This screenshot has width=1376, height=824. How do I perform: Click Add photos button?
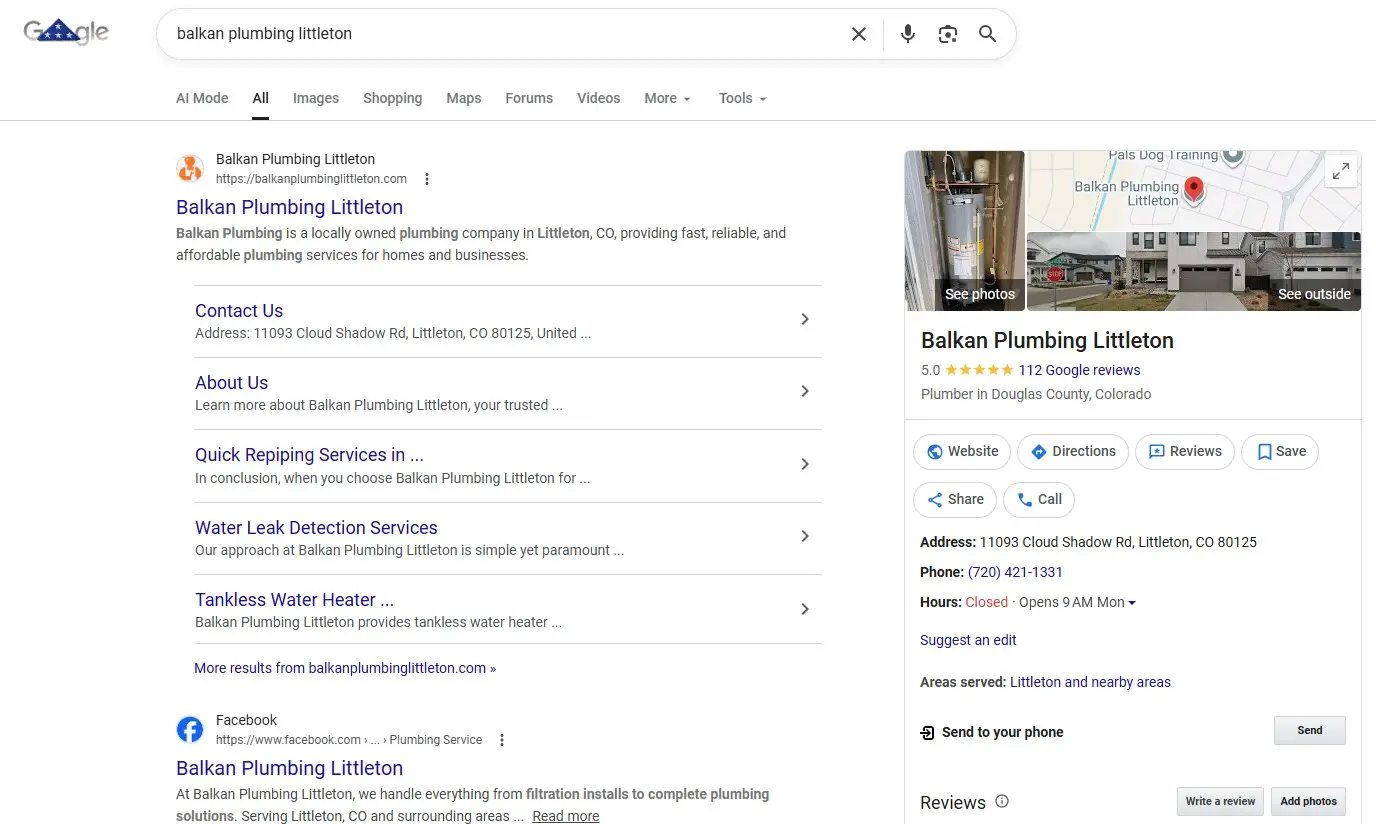(x=1308, y=802)
